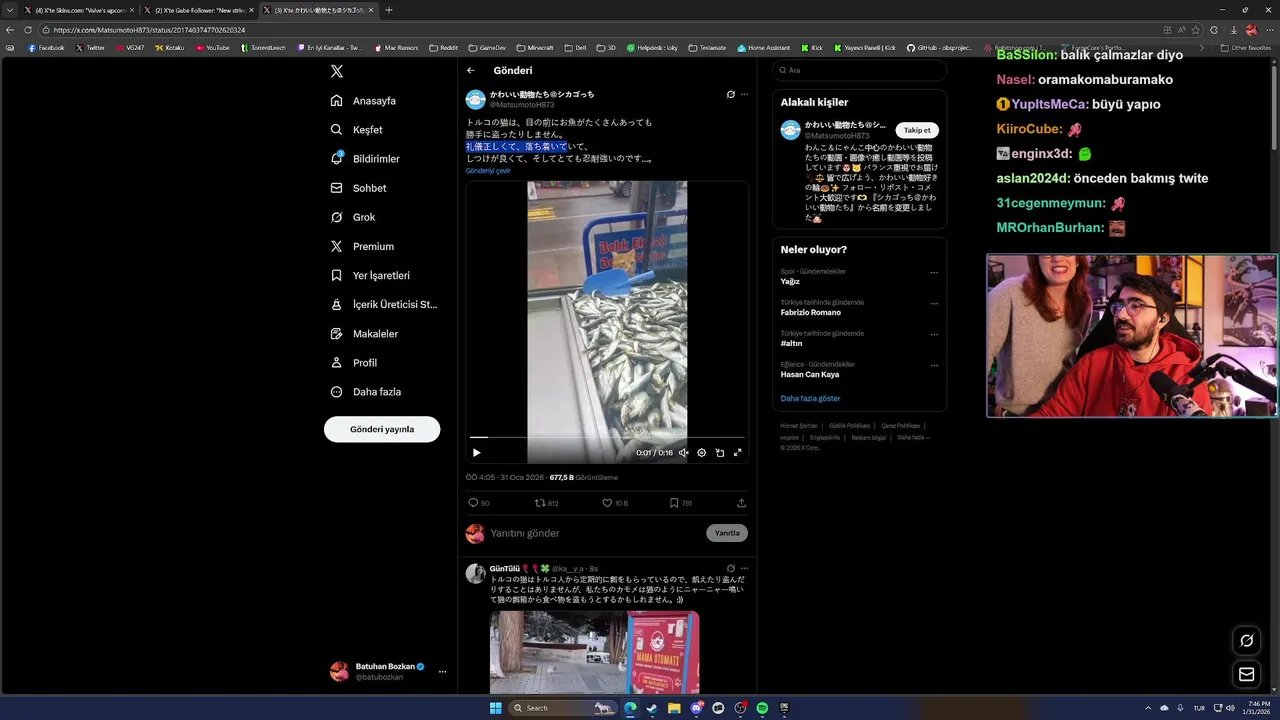Screen dimensions: 1280x720
Task: Enter video fullscreen
Action: 738,453
